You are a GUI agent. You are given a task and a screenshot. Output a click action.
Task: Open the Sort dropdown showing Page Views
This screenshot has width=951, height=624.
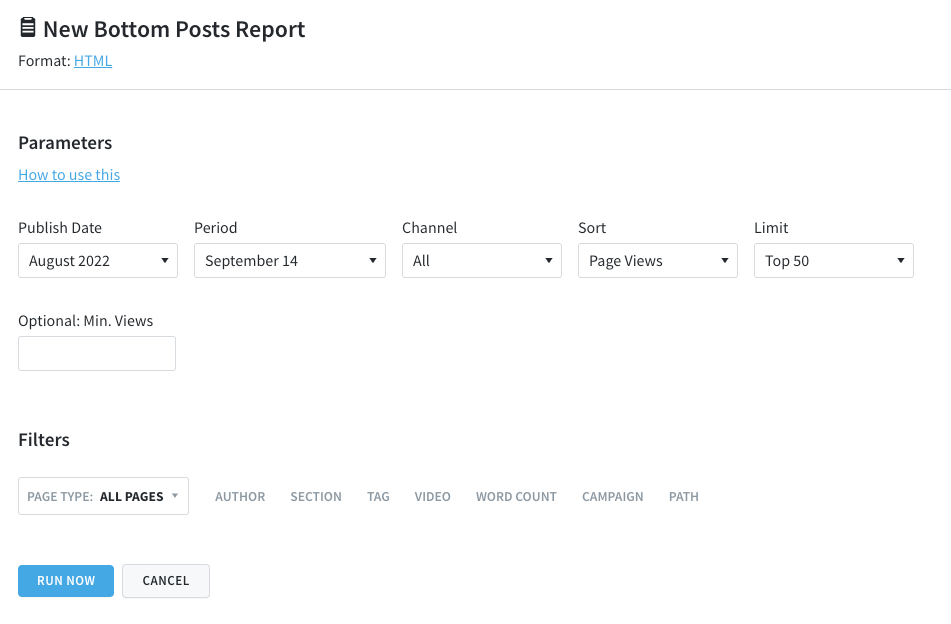657,261
